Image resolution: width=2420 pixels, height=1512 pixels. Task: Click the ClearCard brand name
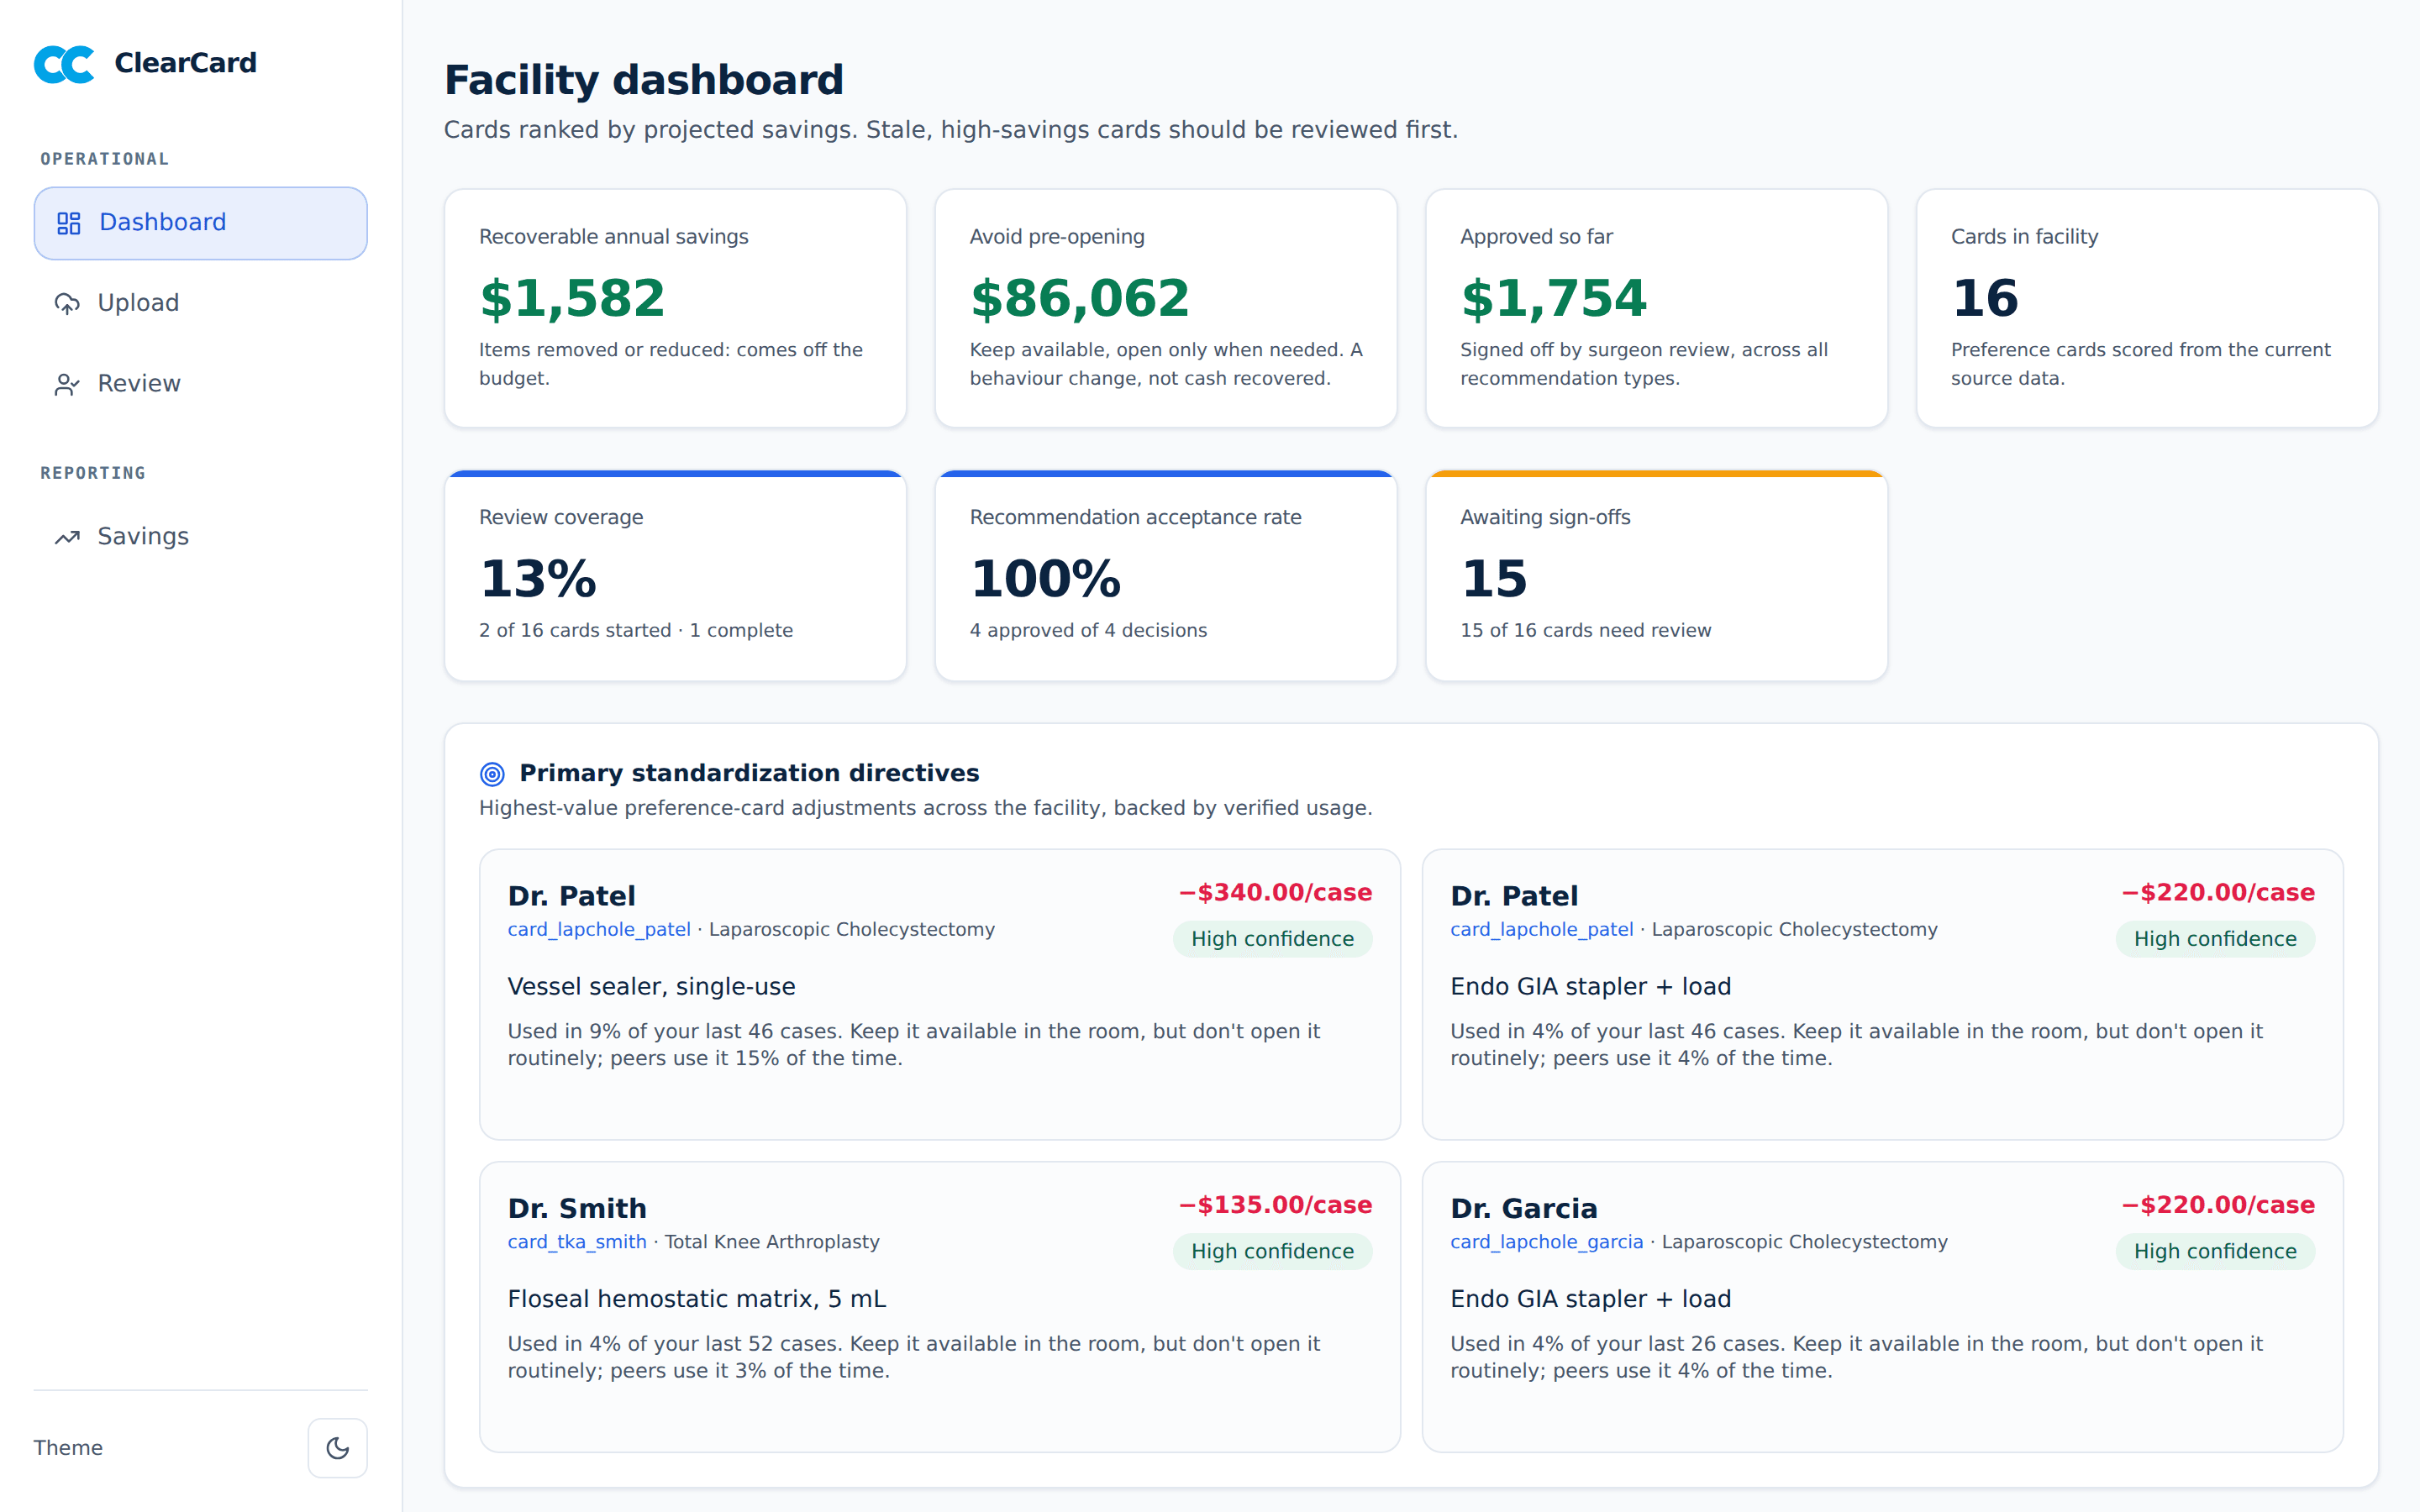tap(185, 63)
